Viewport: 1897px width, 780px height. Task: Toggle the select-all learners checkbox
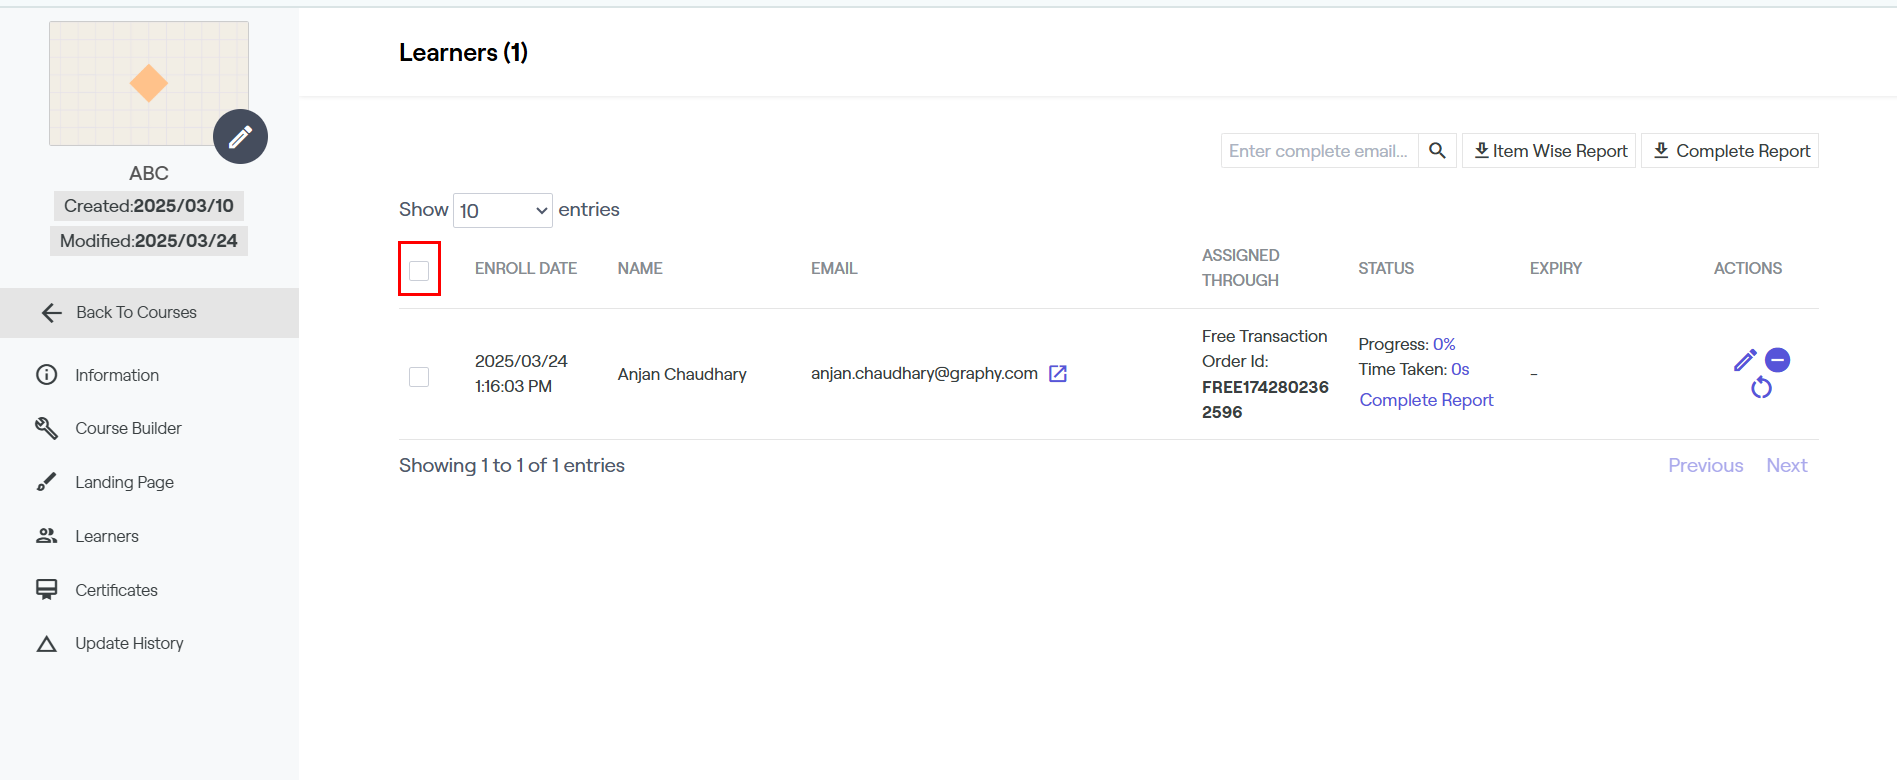(x=419, y=270)
